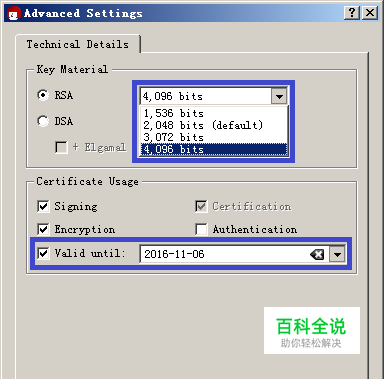Pick the highlighted 4,096 bits option
Screen dimensions: 385x379
click(x=214, y=149)
